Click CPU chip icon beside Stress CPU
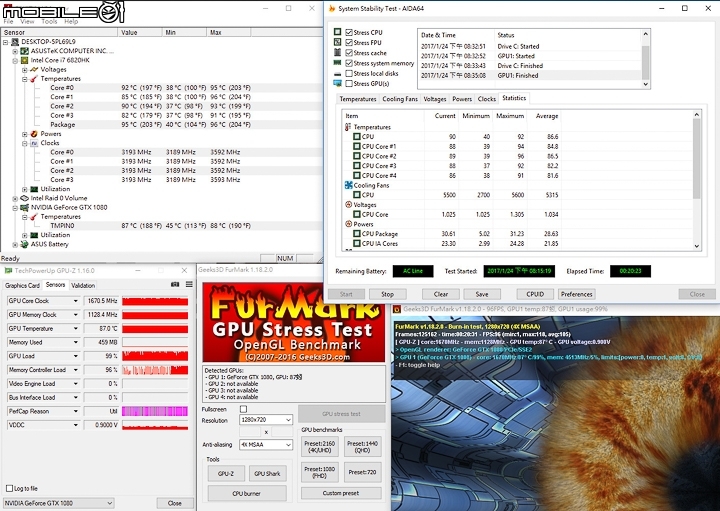 [338, 32]
